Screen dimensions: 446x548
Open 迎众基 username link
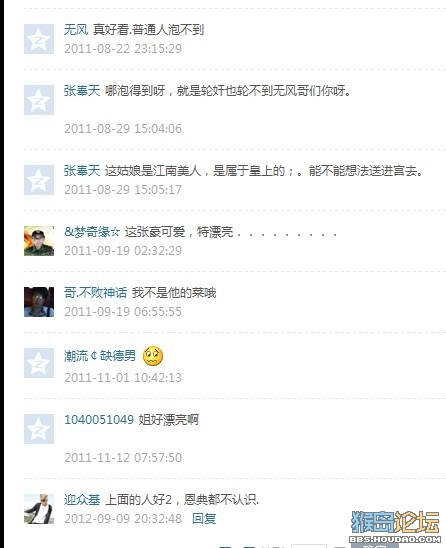82,500
